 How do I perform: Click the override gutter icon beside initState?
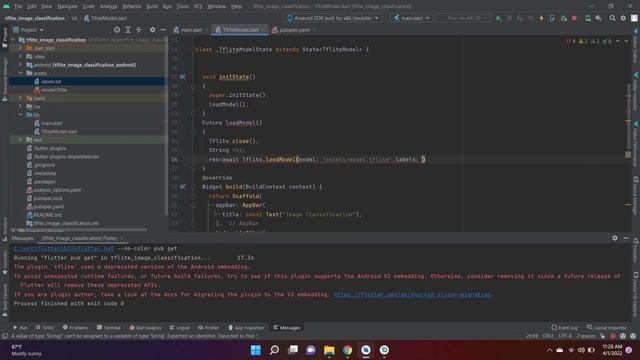tap(182, 77)
